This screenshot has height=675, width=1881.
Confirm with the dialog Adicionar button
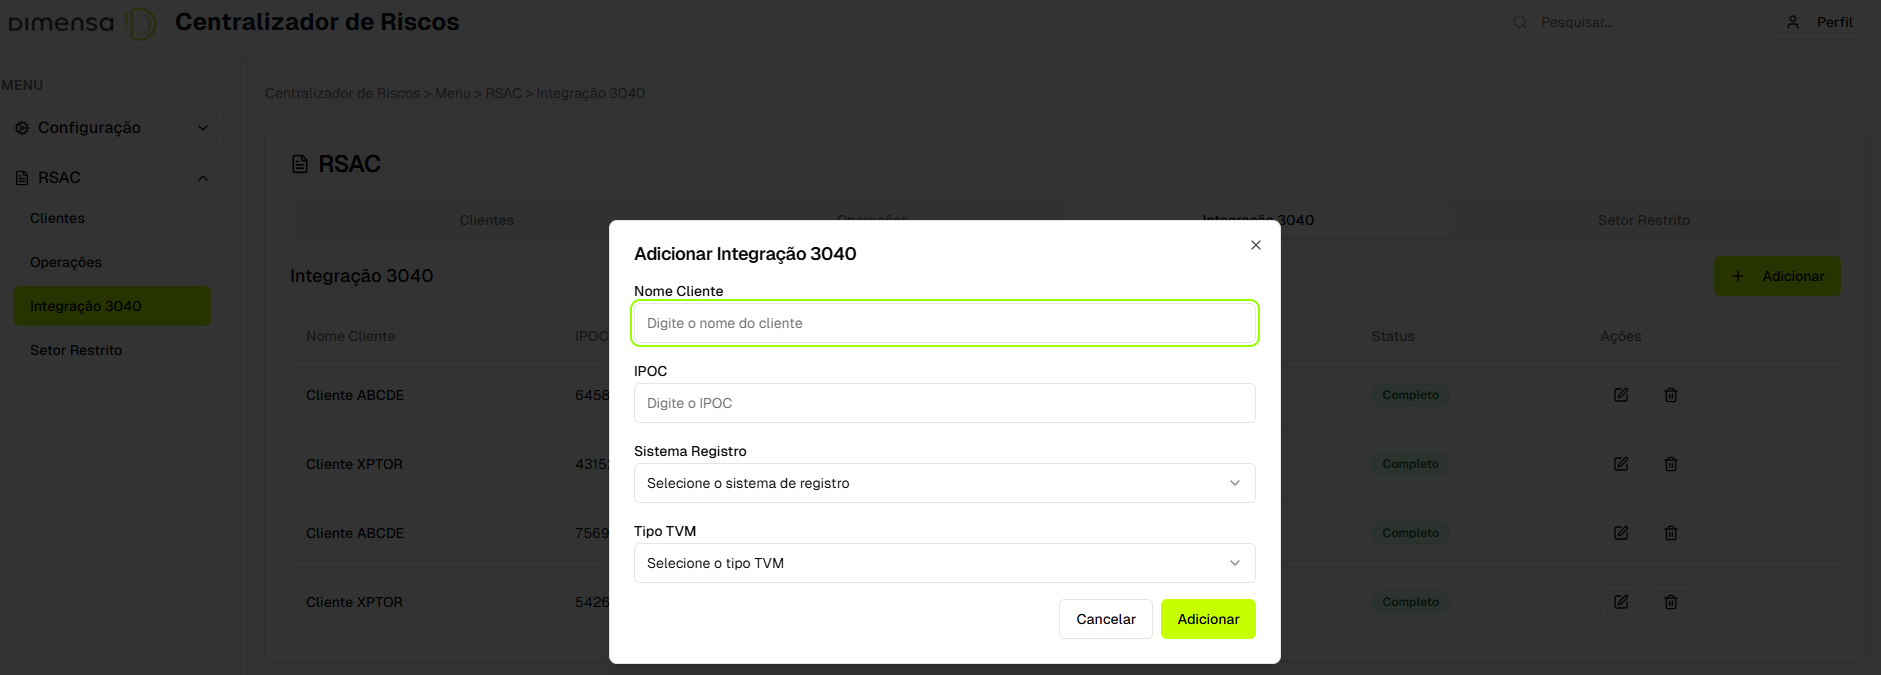click(1208, 619)
